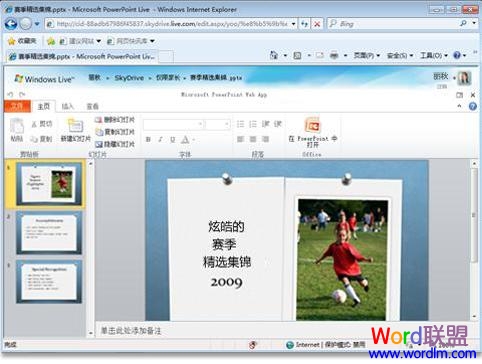Click the slide panel scroll up arrow
This screenshot has height=364, width=482.
tap(90, 164)
